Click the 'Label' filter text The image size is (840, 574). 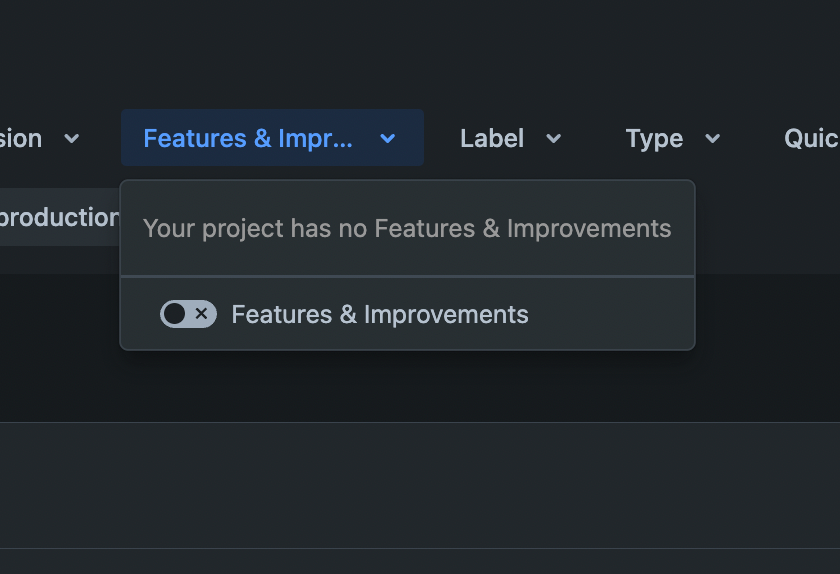tap(492, 139)
